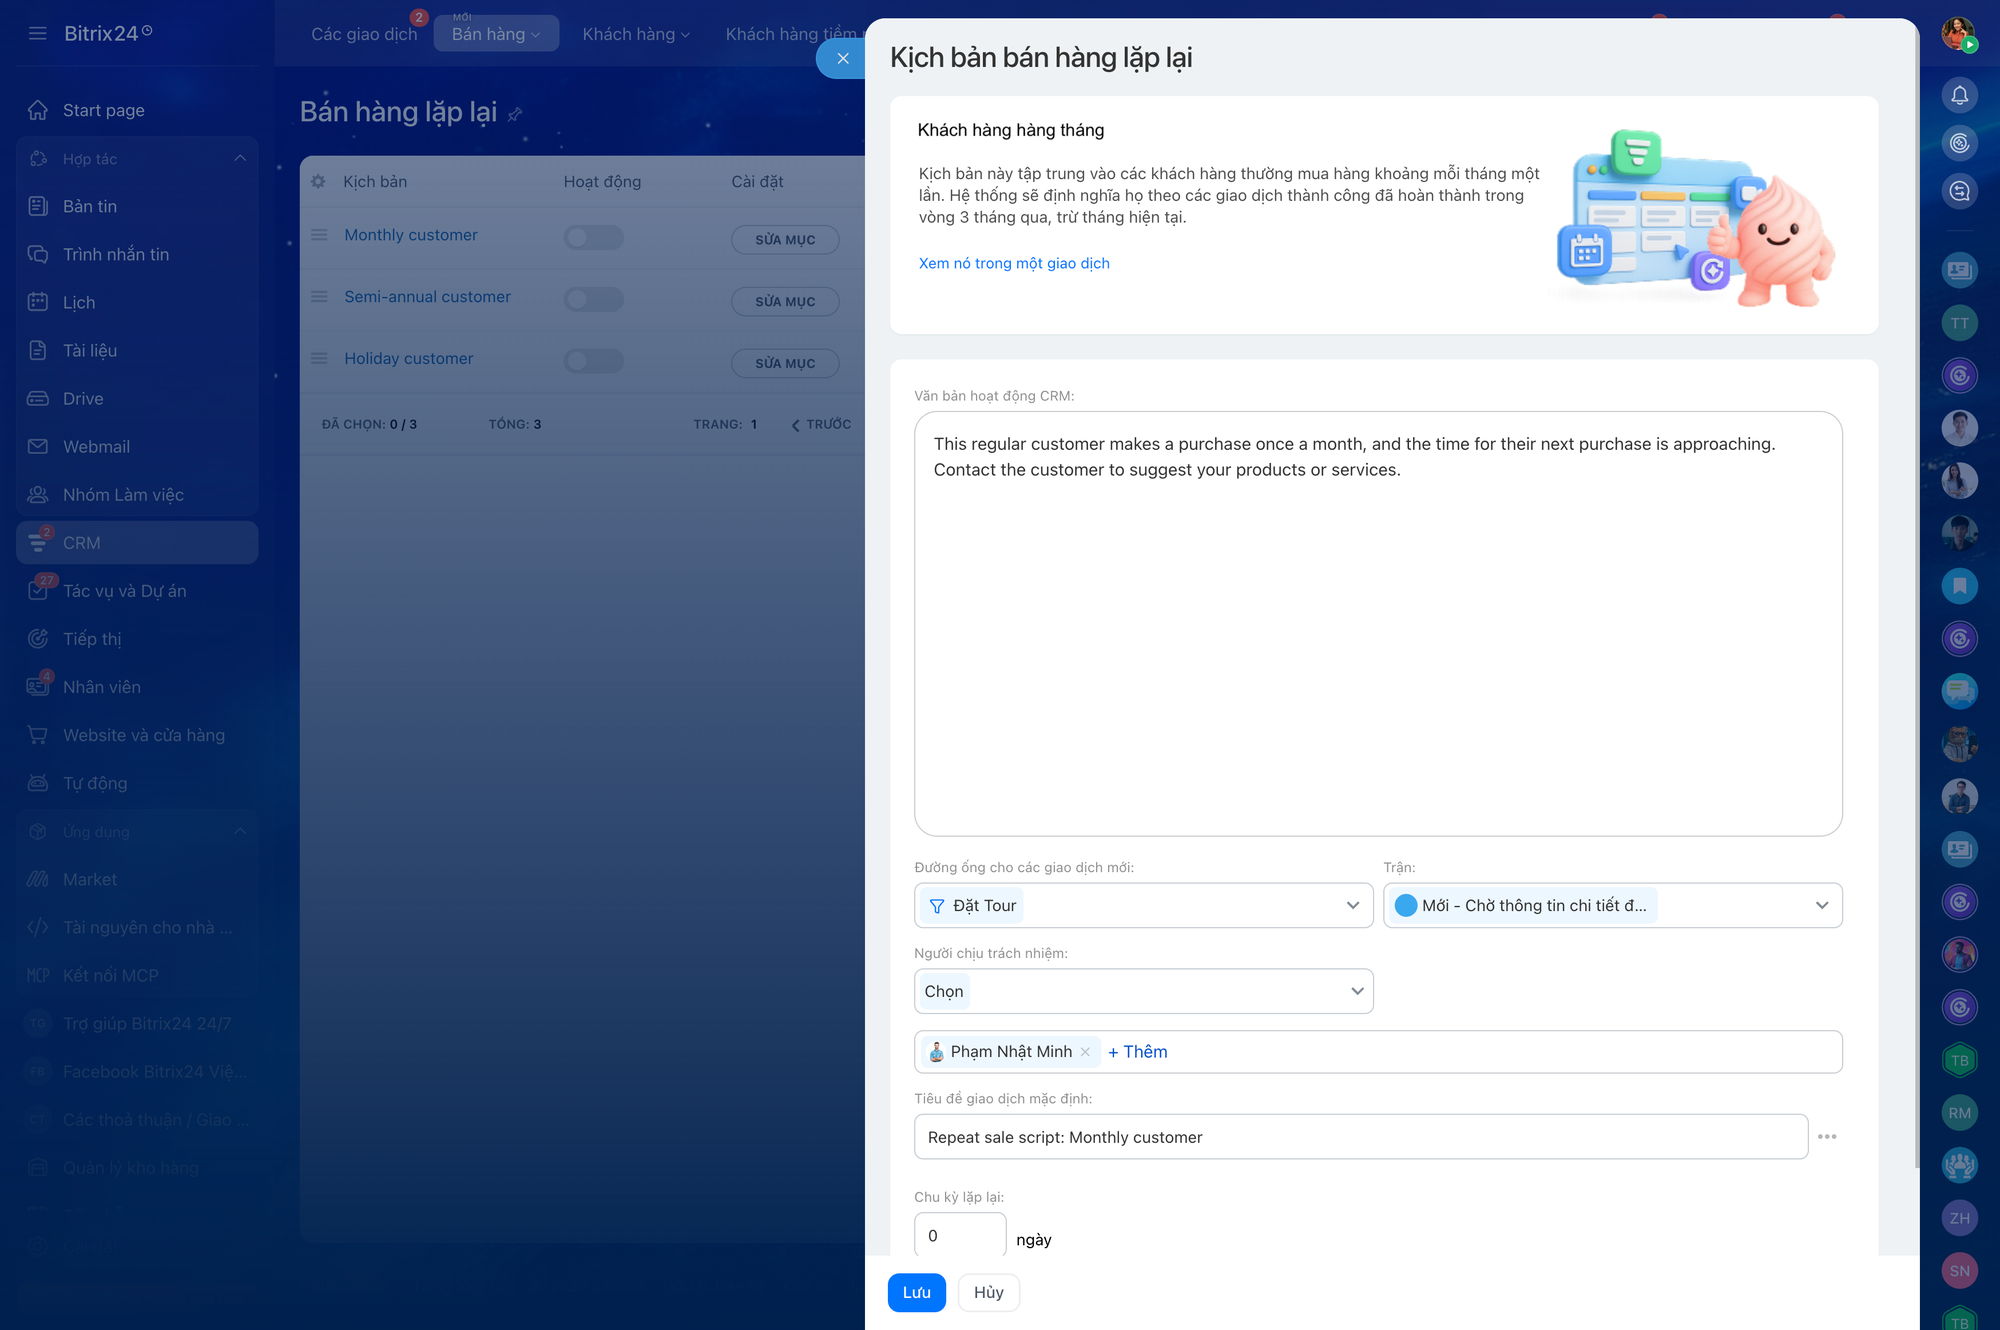
Task: Open the Tài liệu documents icon
Action: (x=38, y=350)
